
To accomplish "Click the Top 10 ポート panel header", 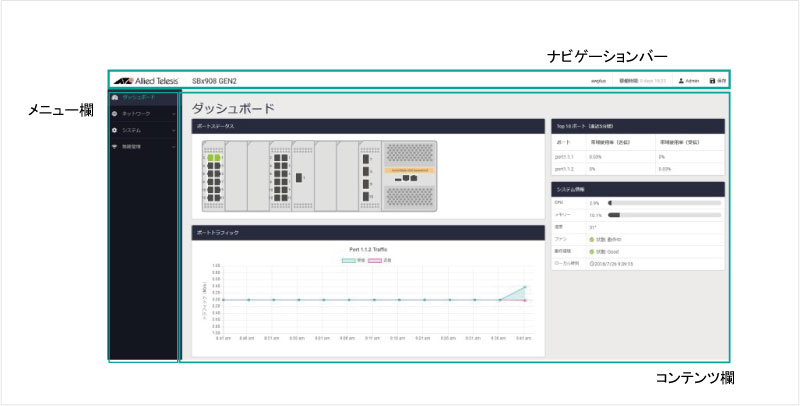I will coord(638,126).
